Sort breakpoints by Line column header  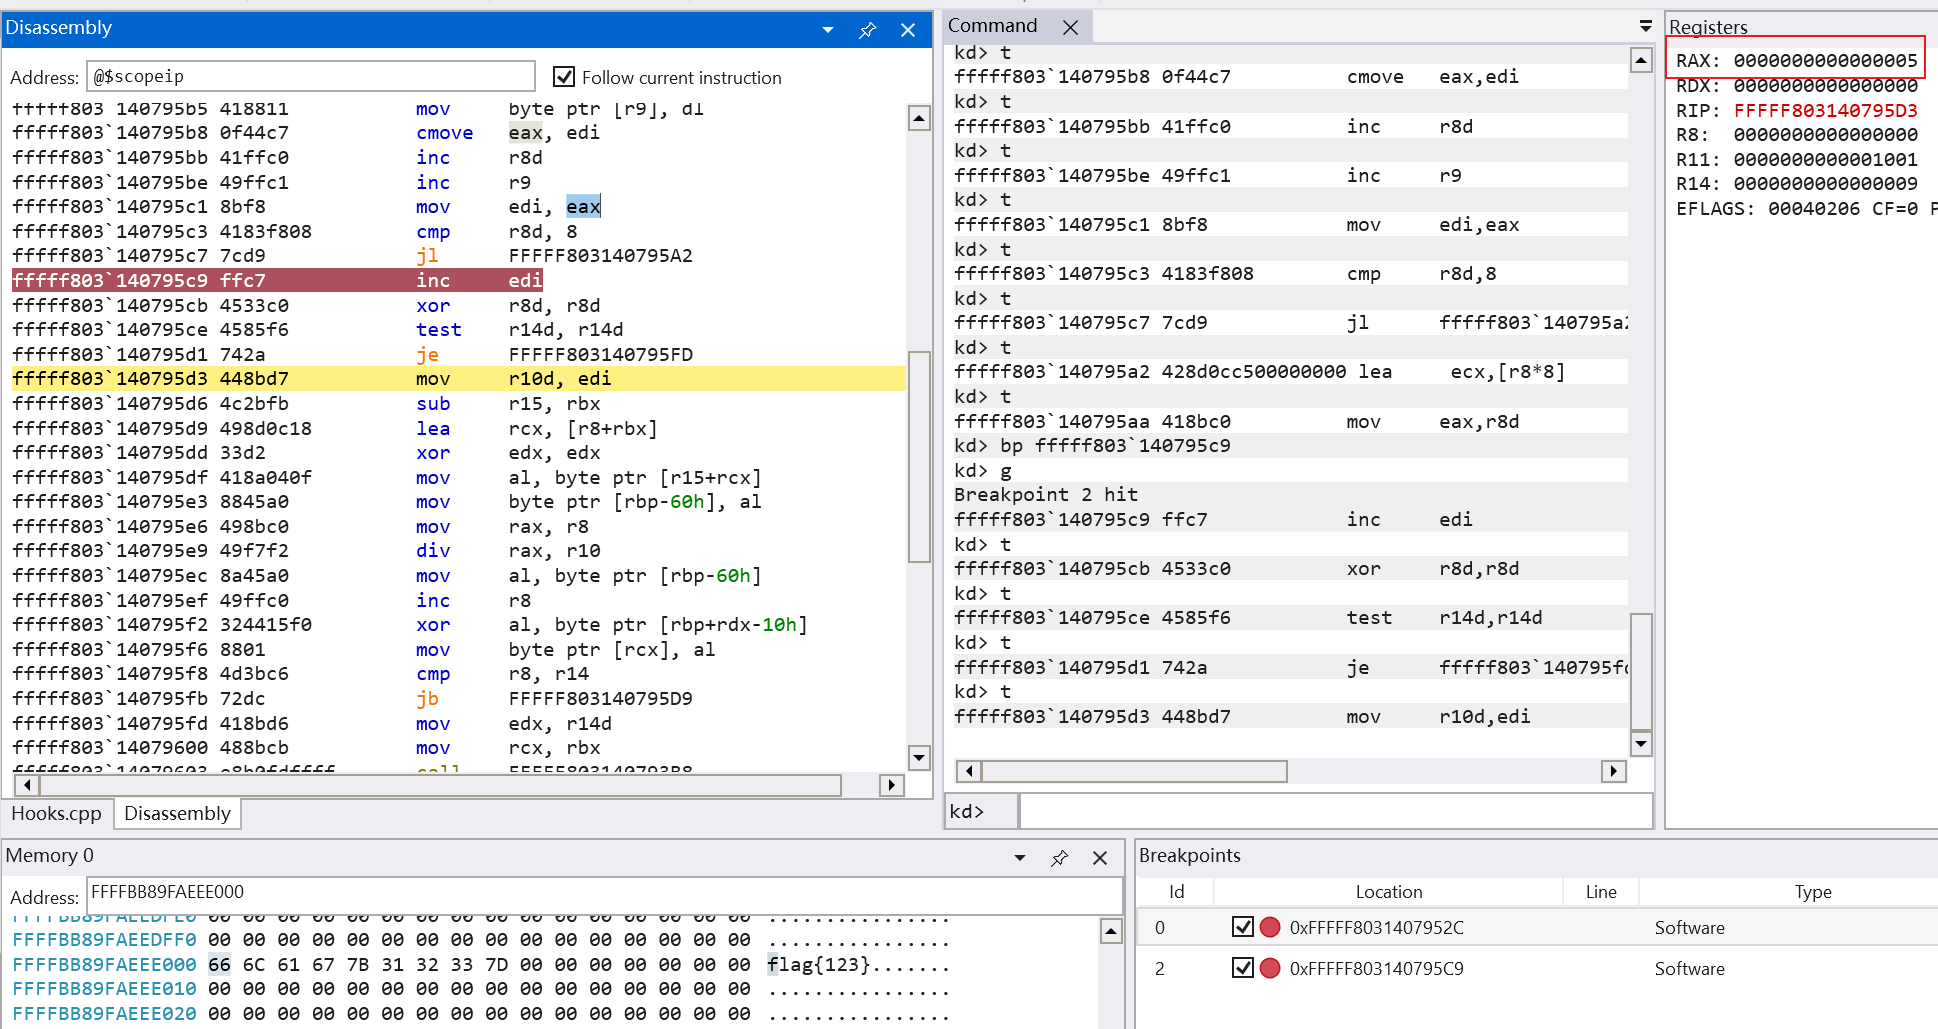point(1601,891)
